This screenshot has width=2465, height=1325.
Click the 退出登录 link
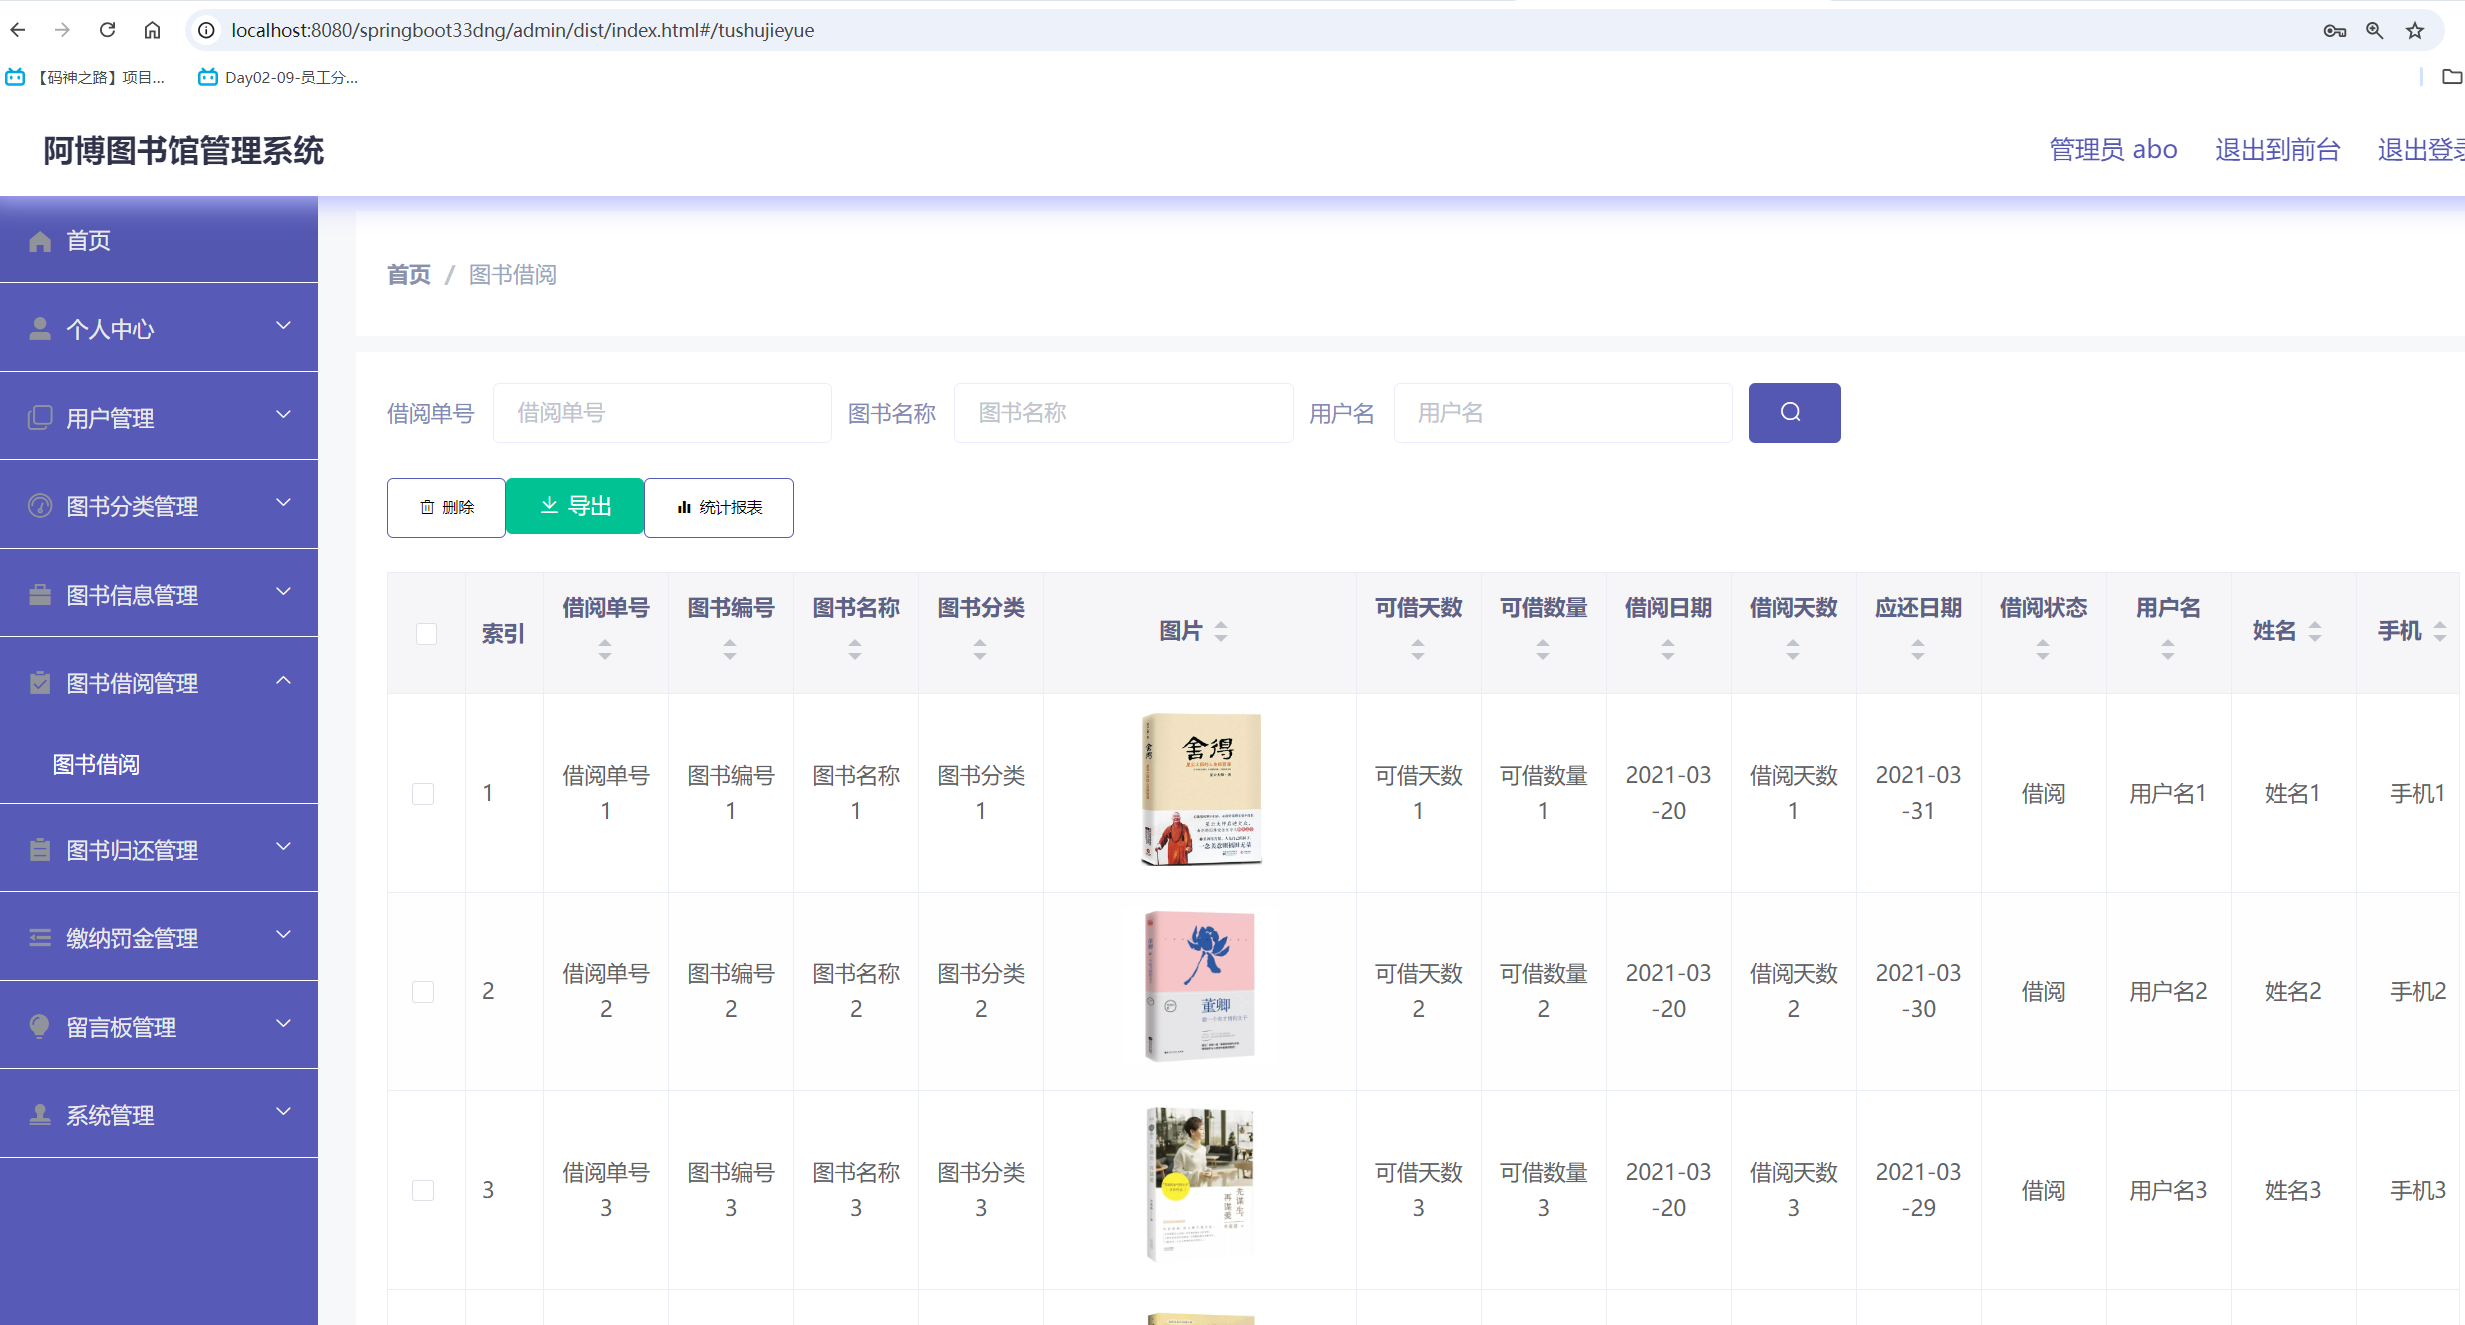click(2420, 149)
